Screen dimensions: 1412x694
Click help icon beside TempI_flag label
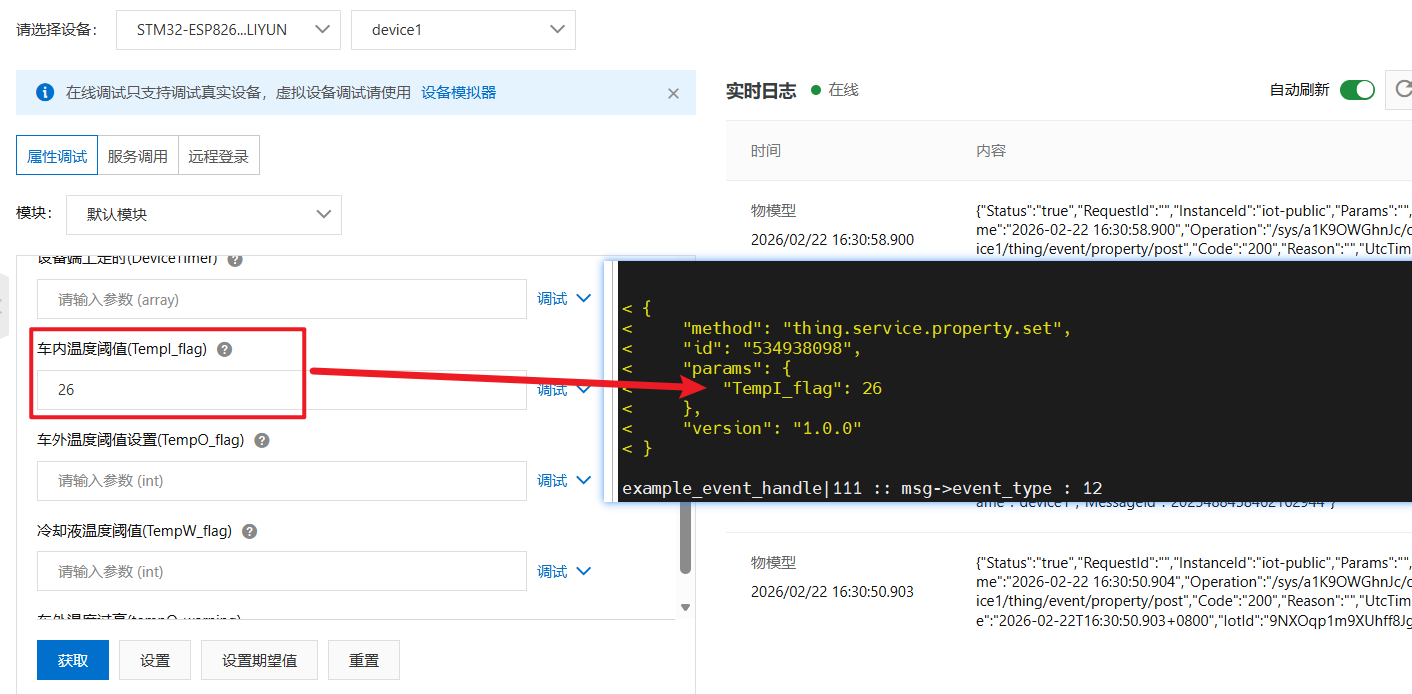tap(224, 349)
